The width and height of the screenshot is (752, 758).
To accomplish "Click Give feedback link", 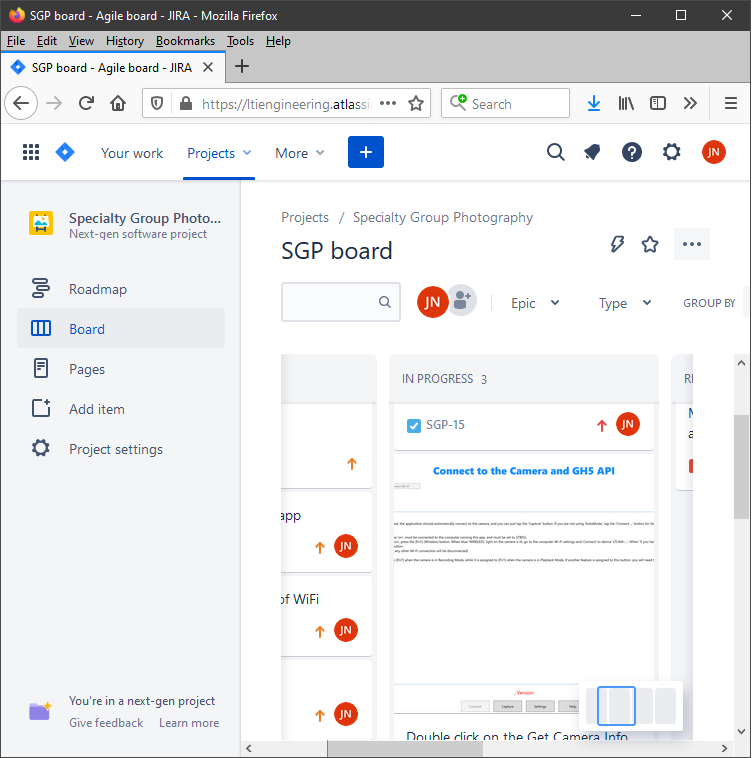I will pos(106,723).
